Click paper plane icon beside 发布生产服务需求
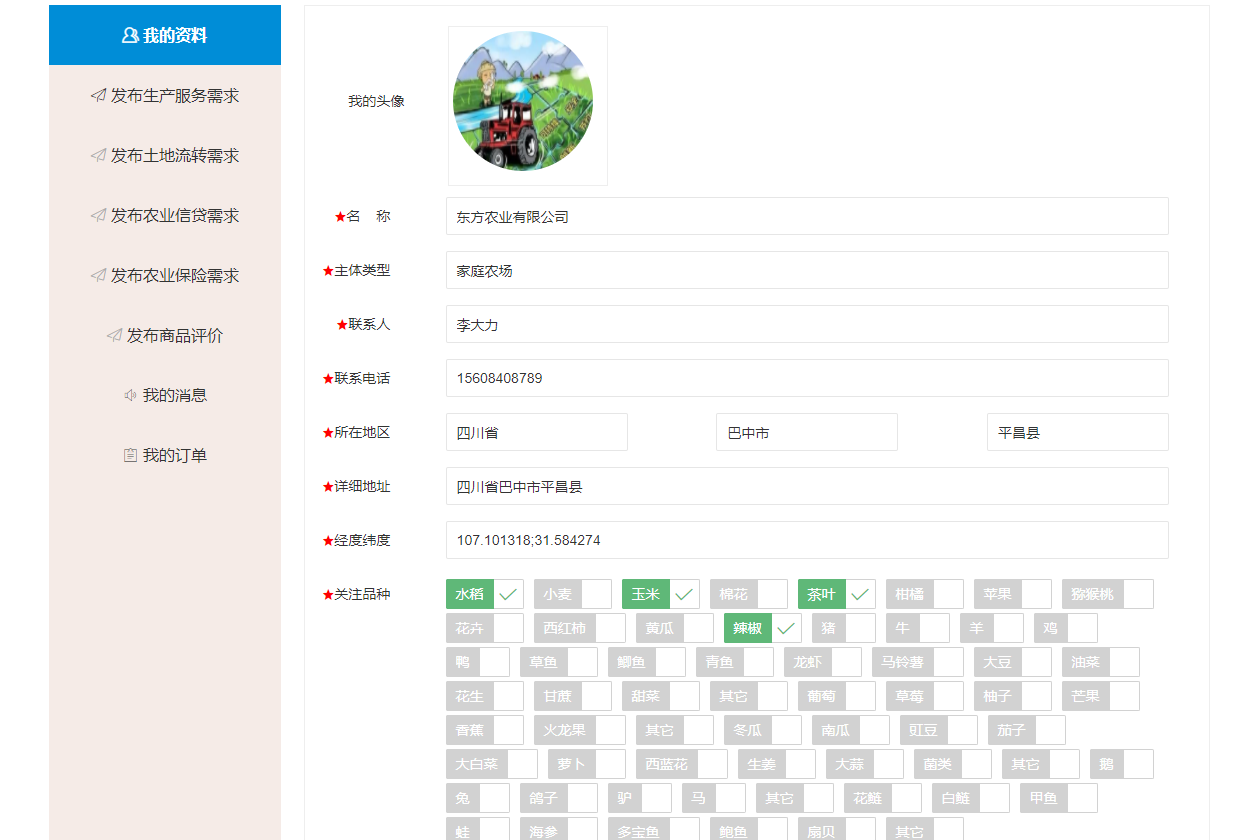Viewport: 1253px width, 840px height. click(x=98, y=96)
